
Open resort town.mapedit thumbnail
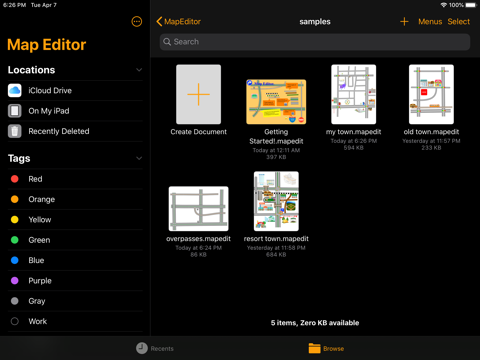[276, 201]
